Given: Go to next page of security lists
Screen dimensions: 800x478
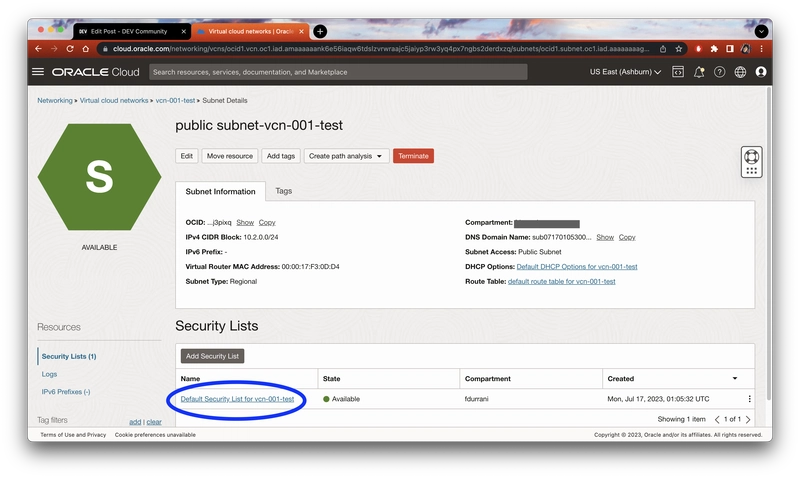Looking at the screenshot, I should tap(748, 419).
